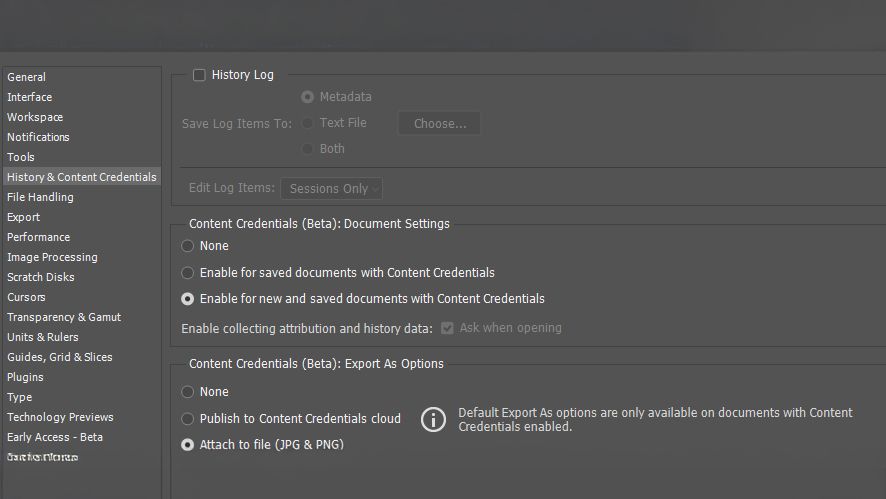Viewport: 886px width, 499px height.
Task: Show the Technology Previews preferences
Action: [x=60, y=417]
